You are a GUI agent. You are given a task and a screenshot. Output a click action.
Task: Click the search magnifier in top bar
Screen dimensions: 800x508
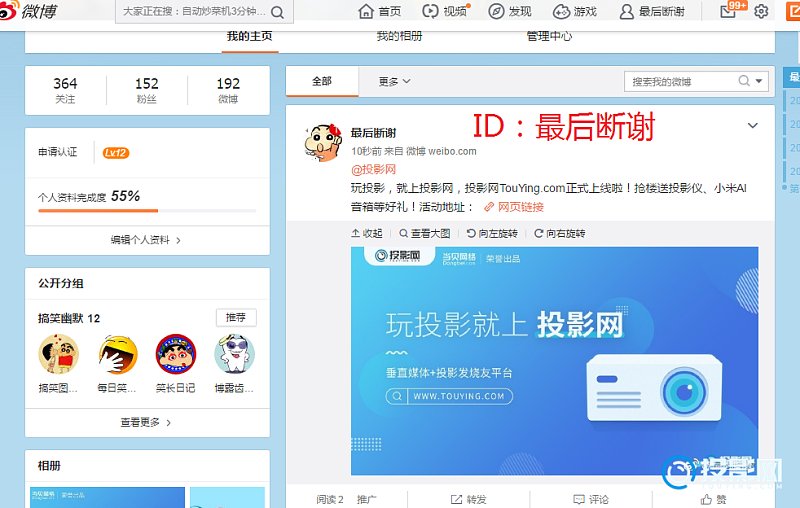click(278, 12)
